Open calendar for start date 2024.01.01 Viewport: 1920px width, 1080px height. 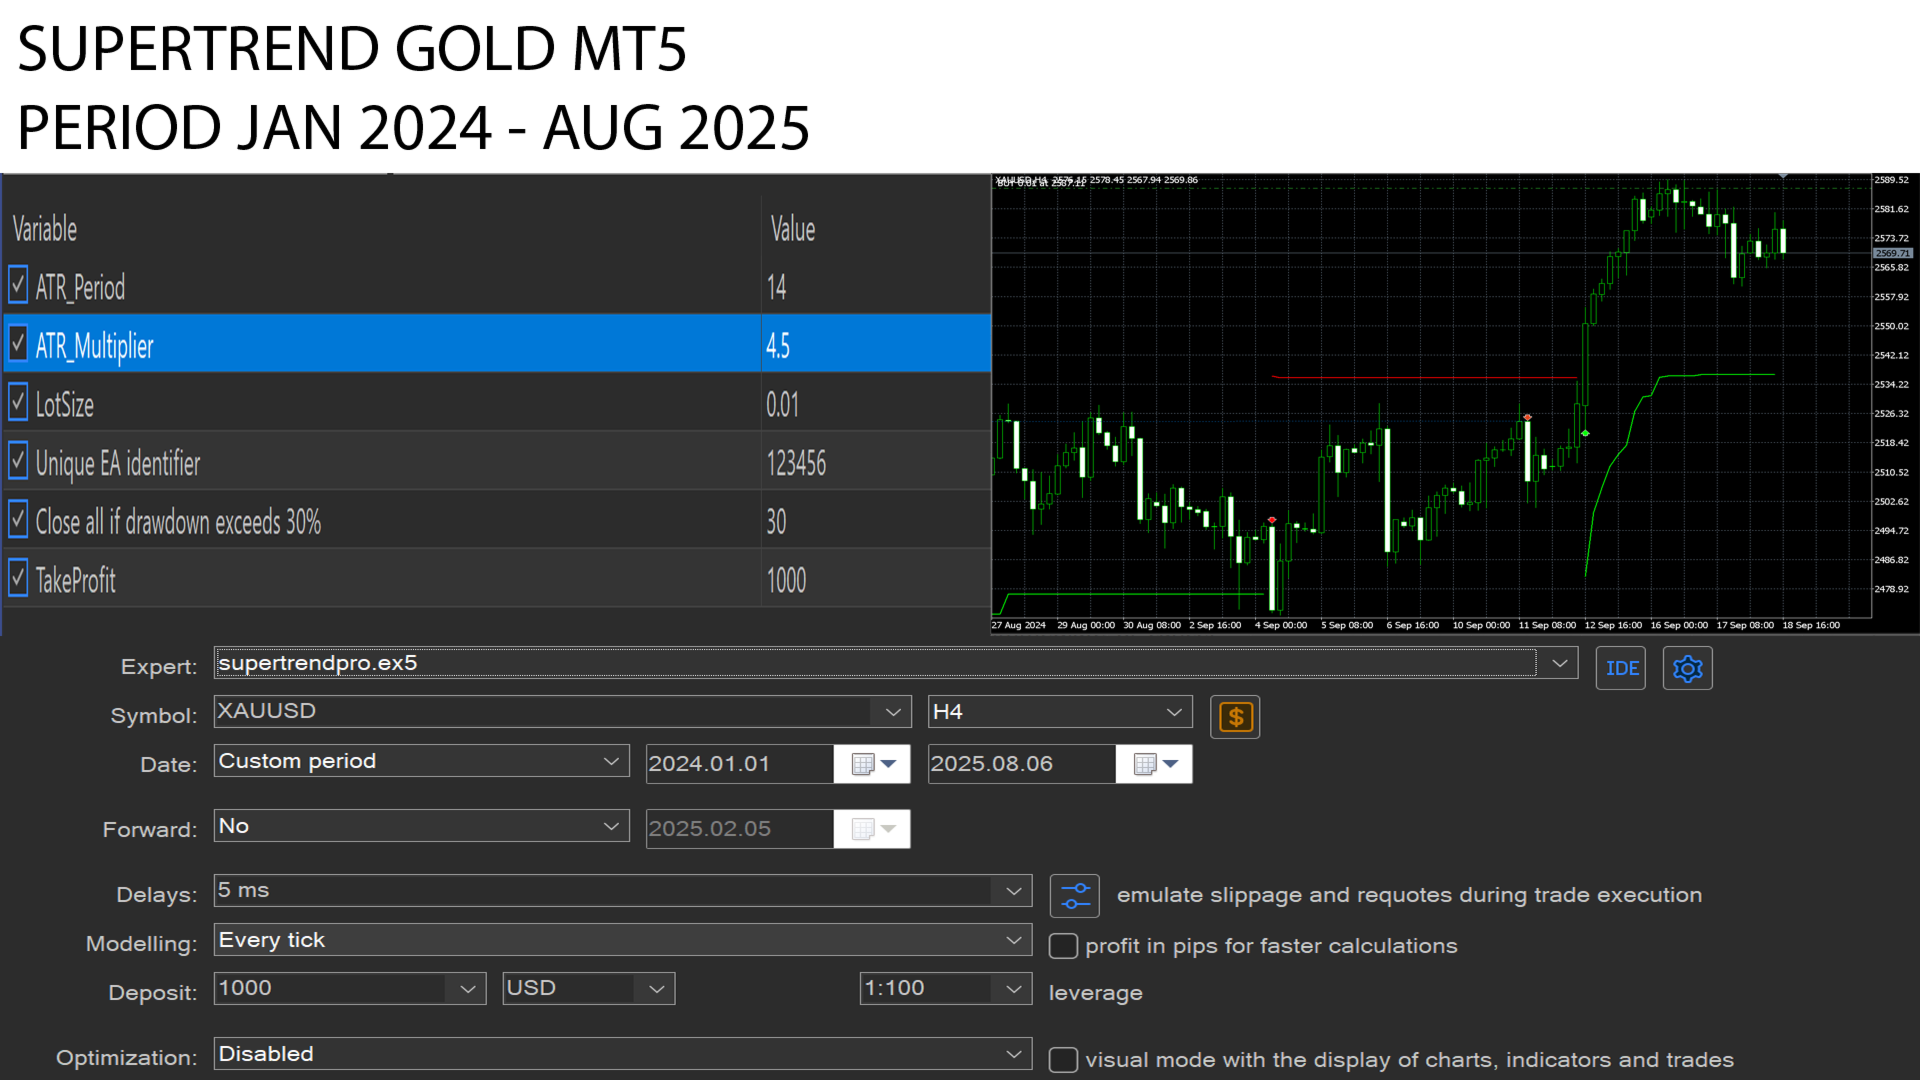[x=872, y=764]
